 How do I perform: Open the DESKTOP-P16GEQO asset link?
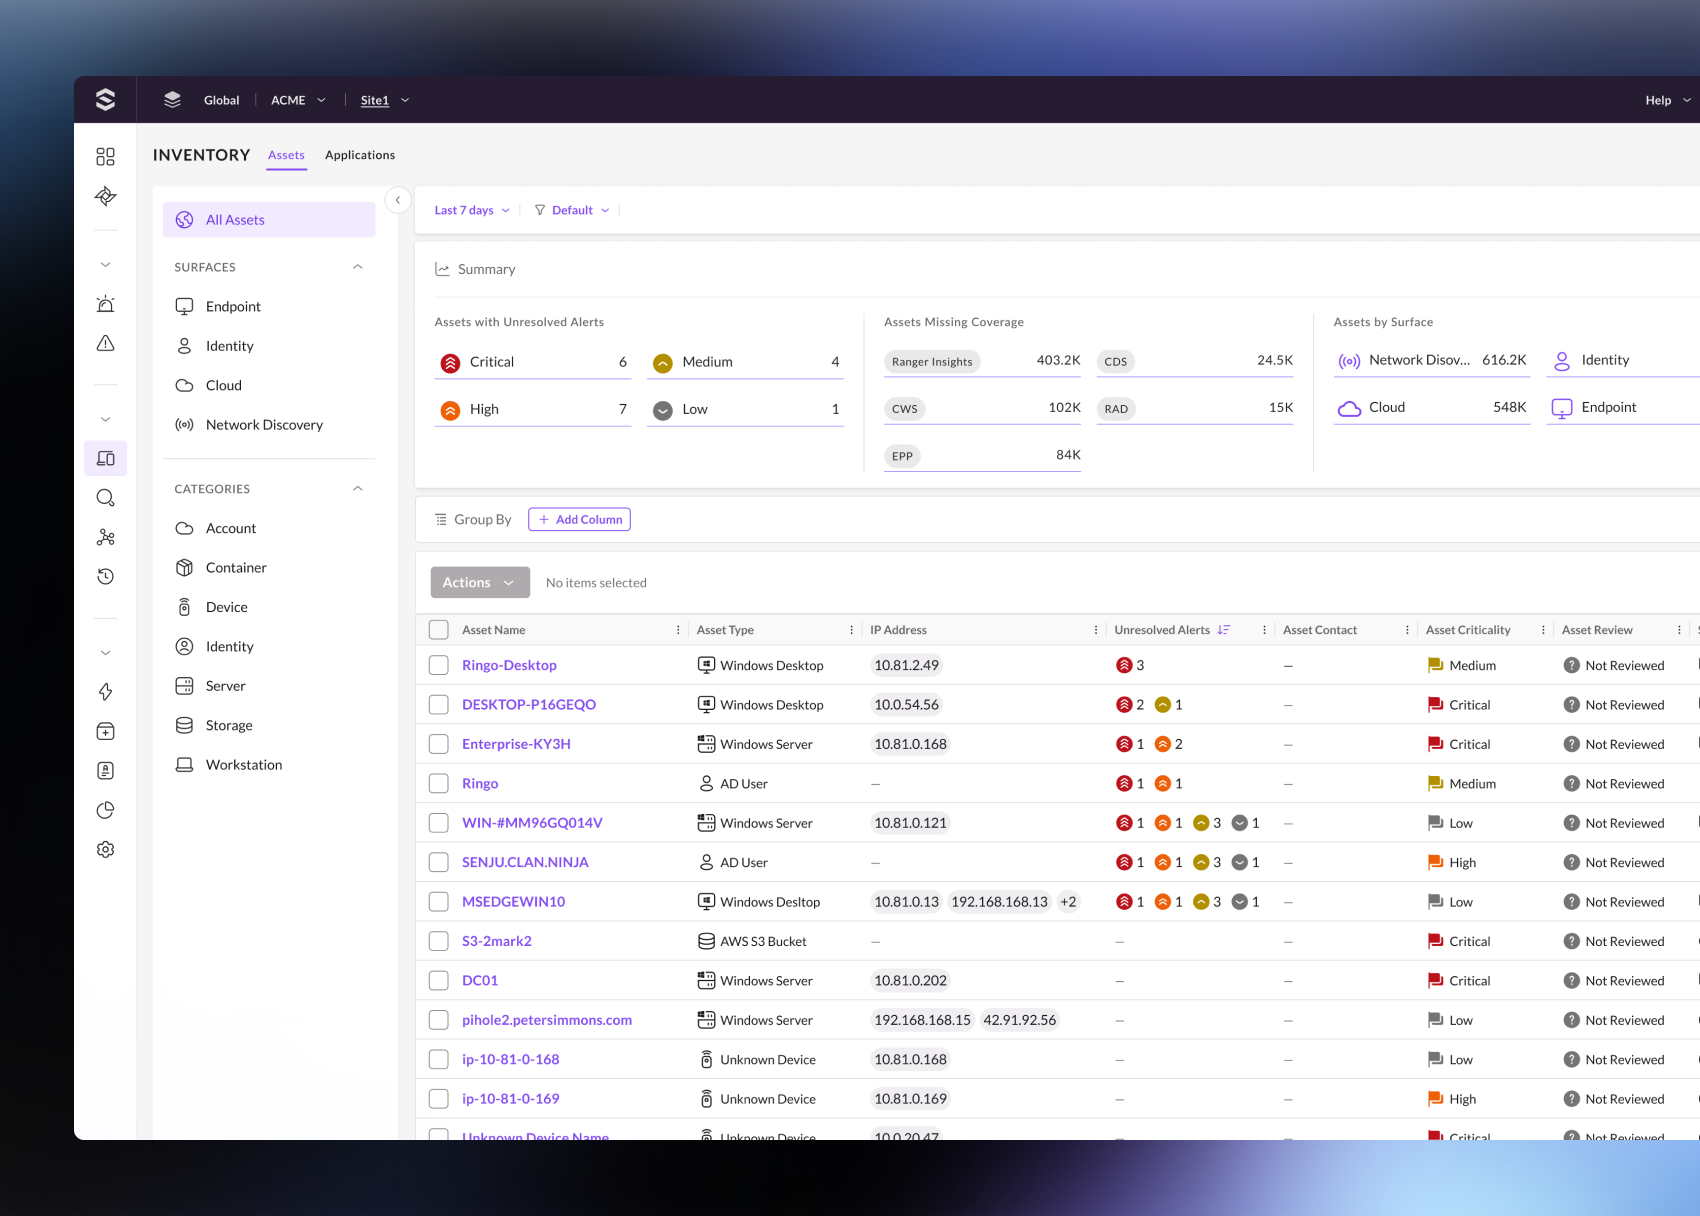529,705
